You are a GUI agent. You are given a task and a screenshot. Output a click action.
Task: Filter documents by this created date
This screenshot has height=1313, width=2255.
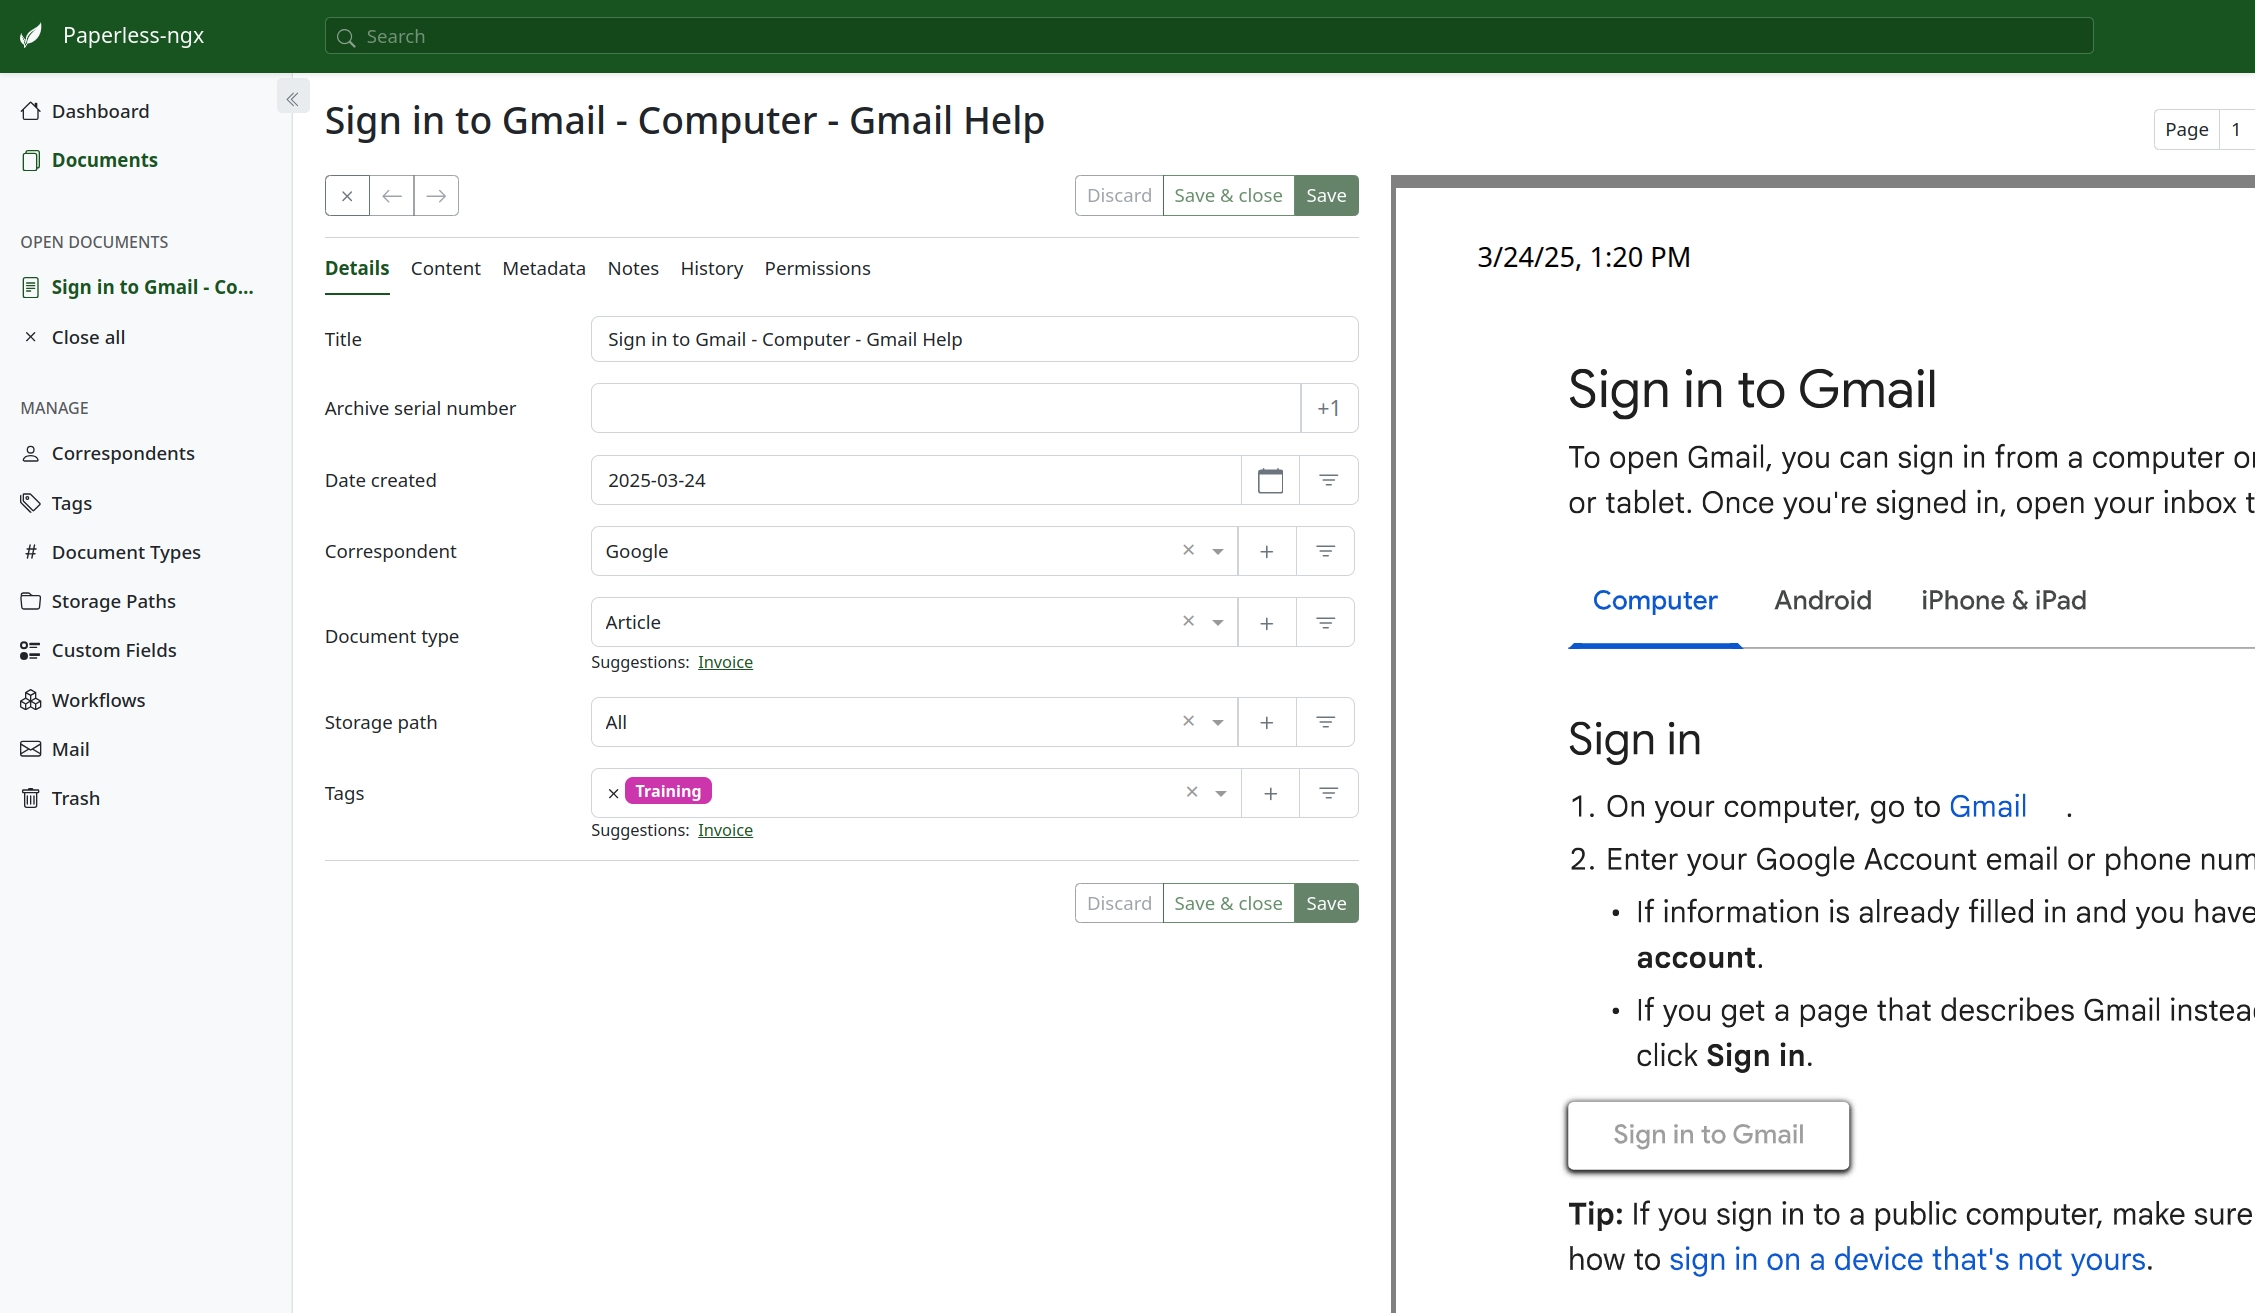(1329, 480)
